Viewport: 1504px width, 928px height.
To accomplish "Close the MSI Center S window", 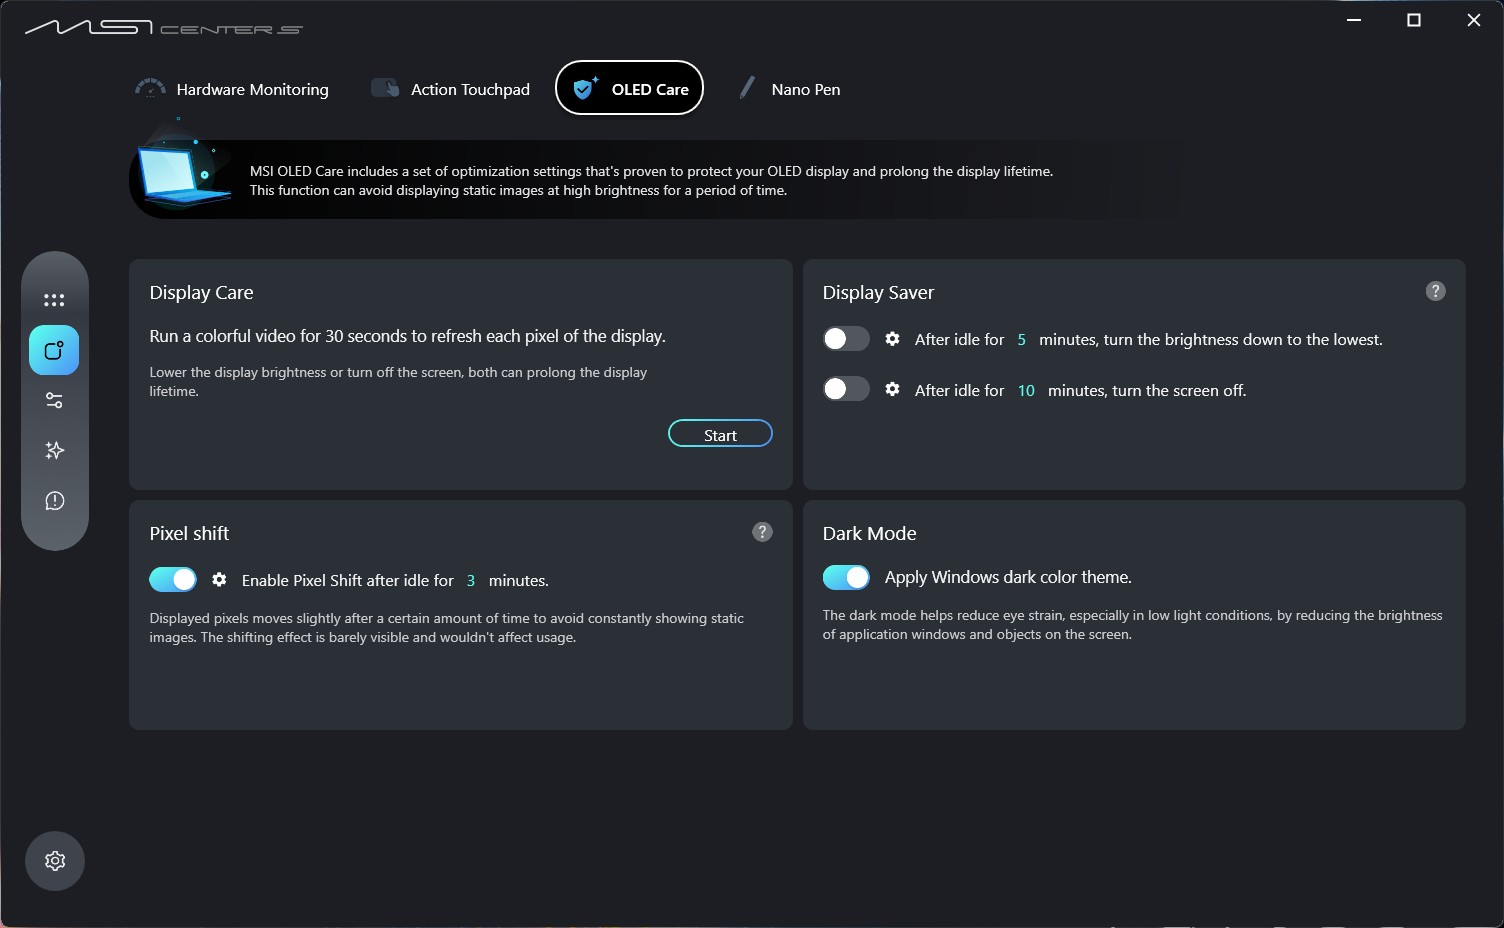I will coord(1473,20).
